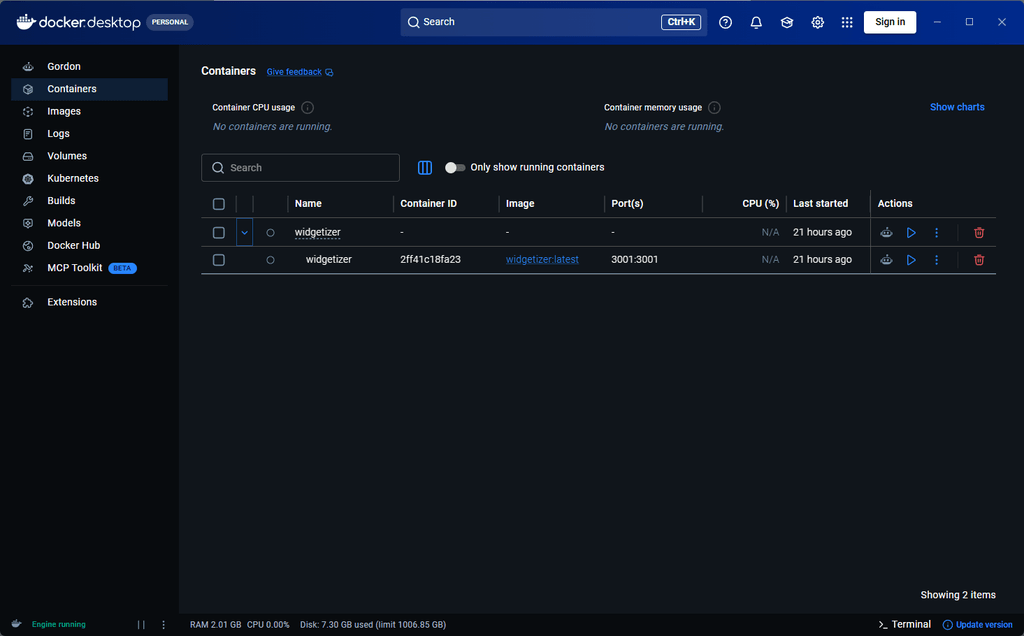Check the select-all containers checkbox
Viewport: 1024px width, 636px height.
point(219,204)
